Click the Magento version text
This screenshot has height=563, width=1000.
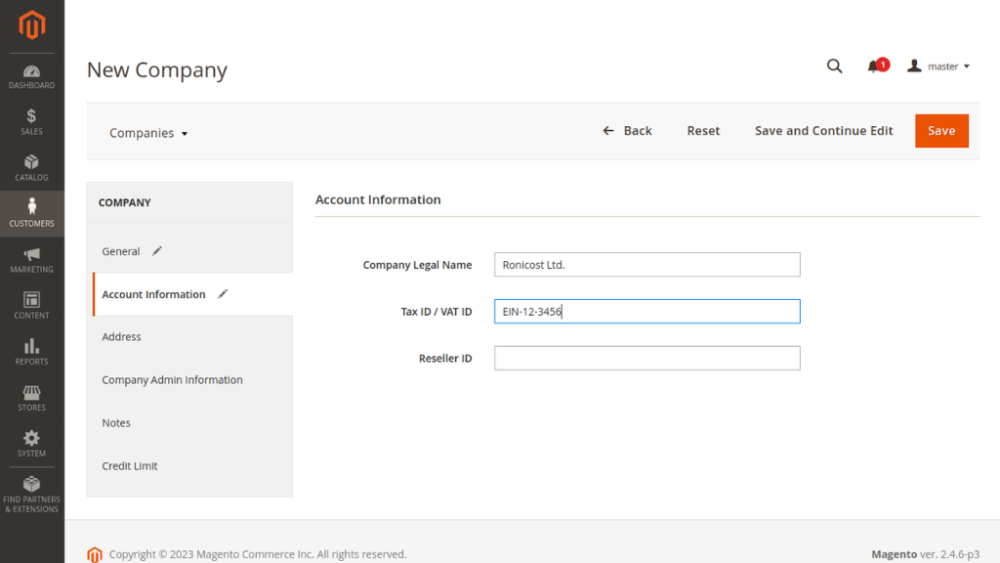click(925, 554)
